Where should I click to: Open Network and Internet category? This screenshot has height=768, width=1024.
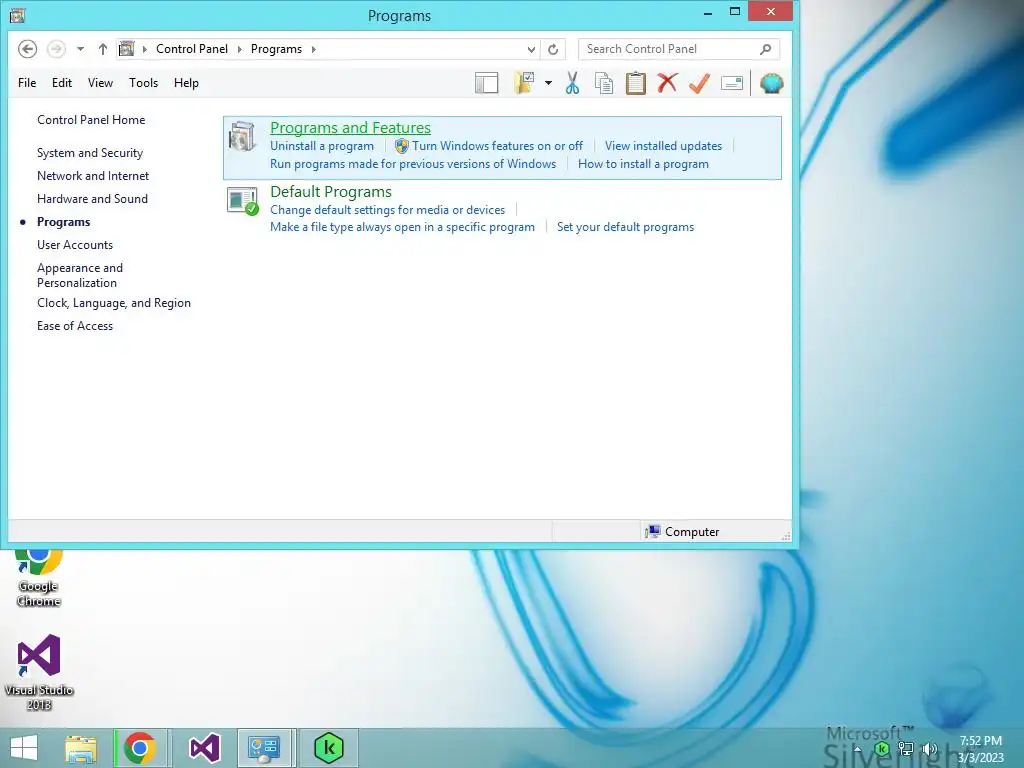(x=93, y=176)
